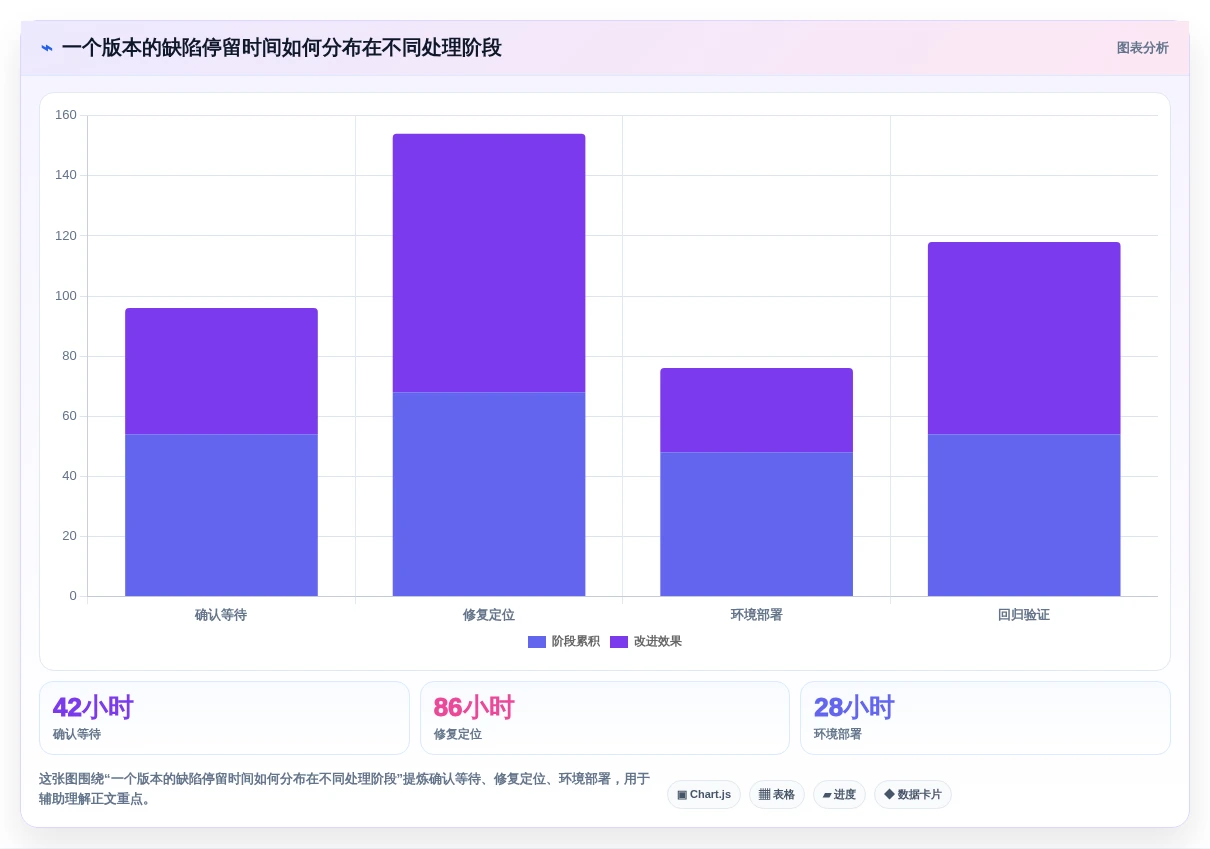Open the 86小时 修复定位 data card
The height and width of the screenshot is (849, 1210).
pyautogui.click(x=605, y=718)
